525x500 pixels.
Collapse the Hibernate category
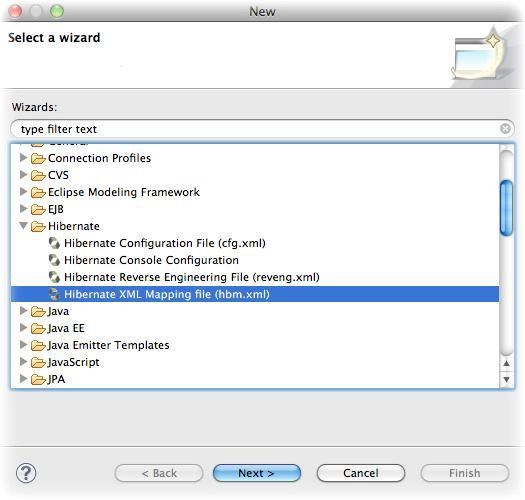23,226
